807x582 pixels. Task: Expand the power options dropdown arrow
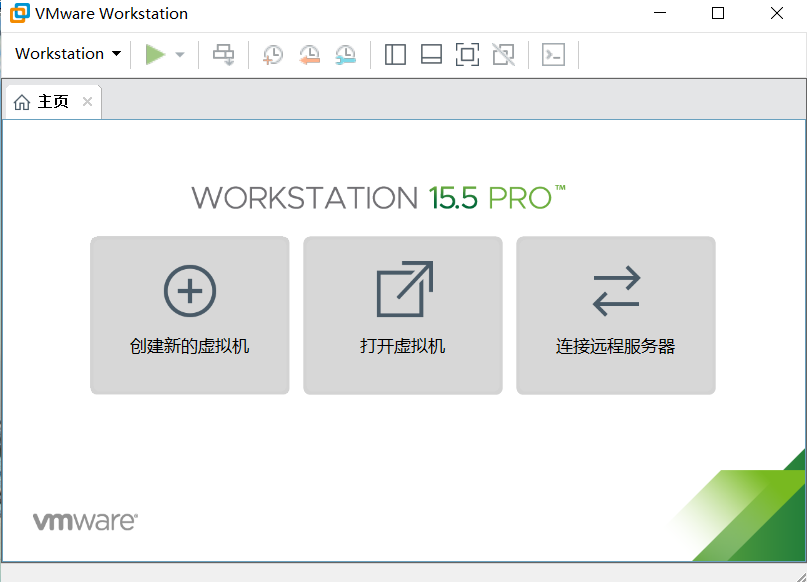[180, 55]
